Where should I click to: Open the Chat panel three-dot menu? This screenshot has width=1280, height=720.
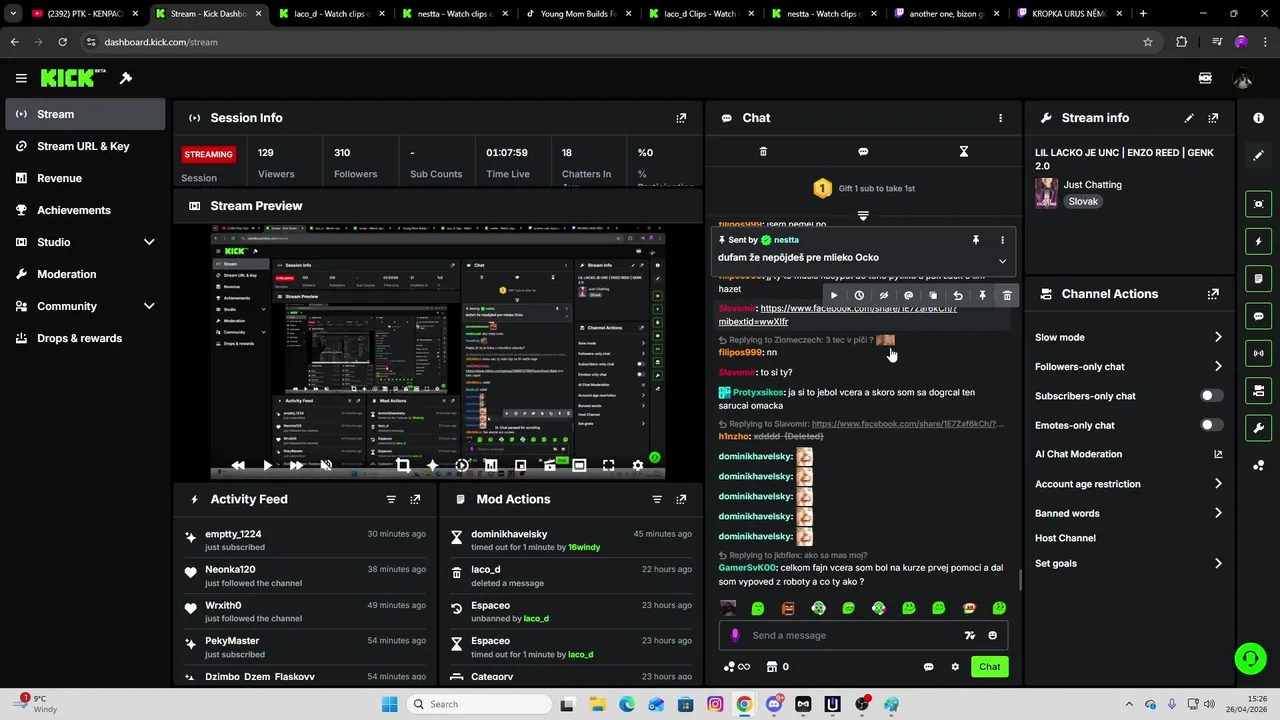coord(1000,118)
